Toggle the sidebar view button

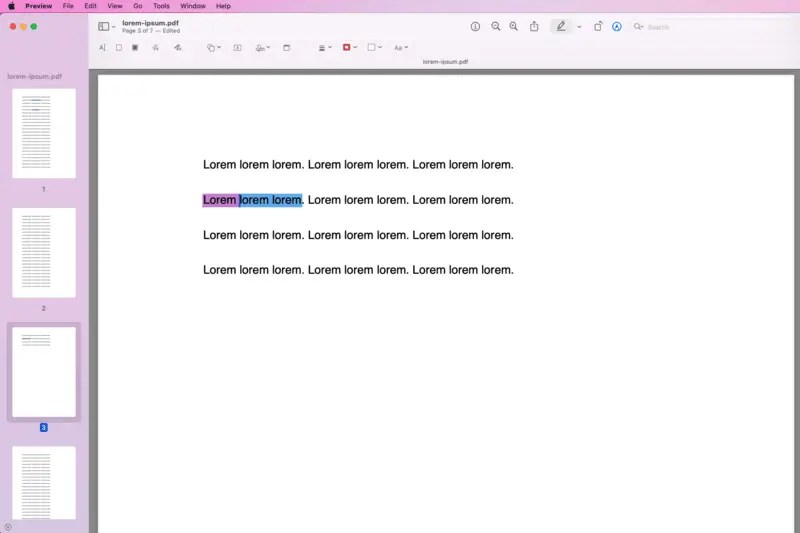[x=104, y=27]
